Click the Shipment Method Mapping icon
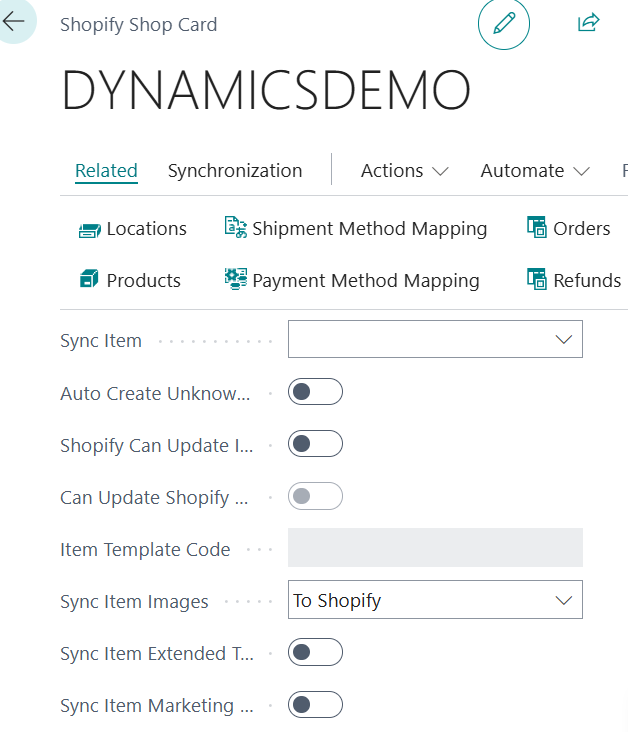The width and height of the screenshot is (628, 732). click(235, 227)
